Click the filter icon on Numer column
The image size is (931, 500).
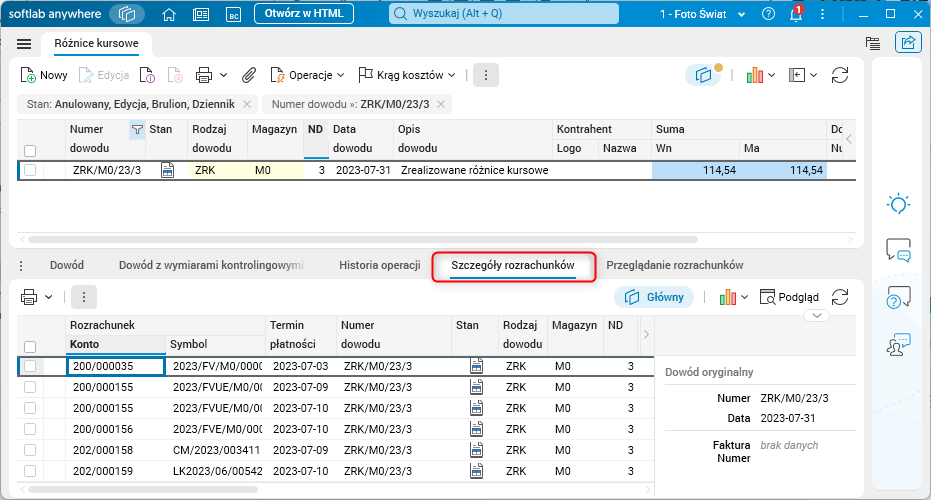pyautogui.click(x=137, y=129)
